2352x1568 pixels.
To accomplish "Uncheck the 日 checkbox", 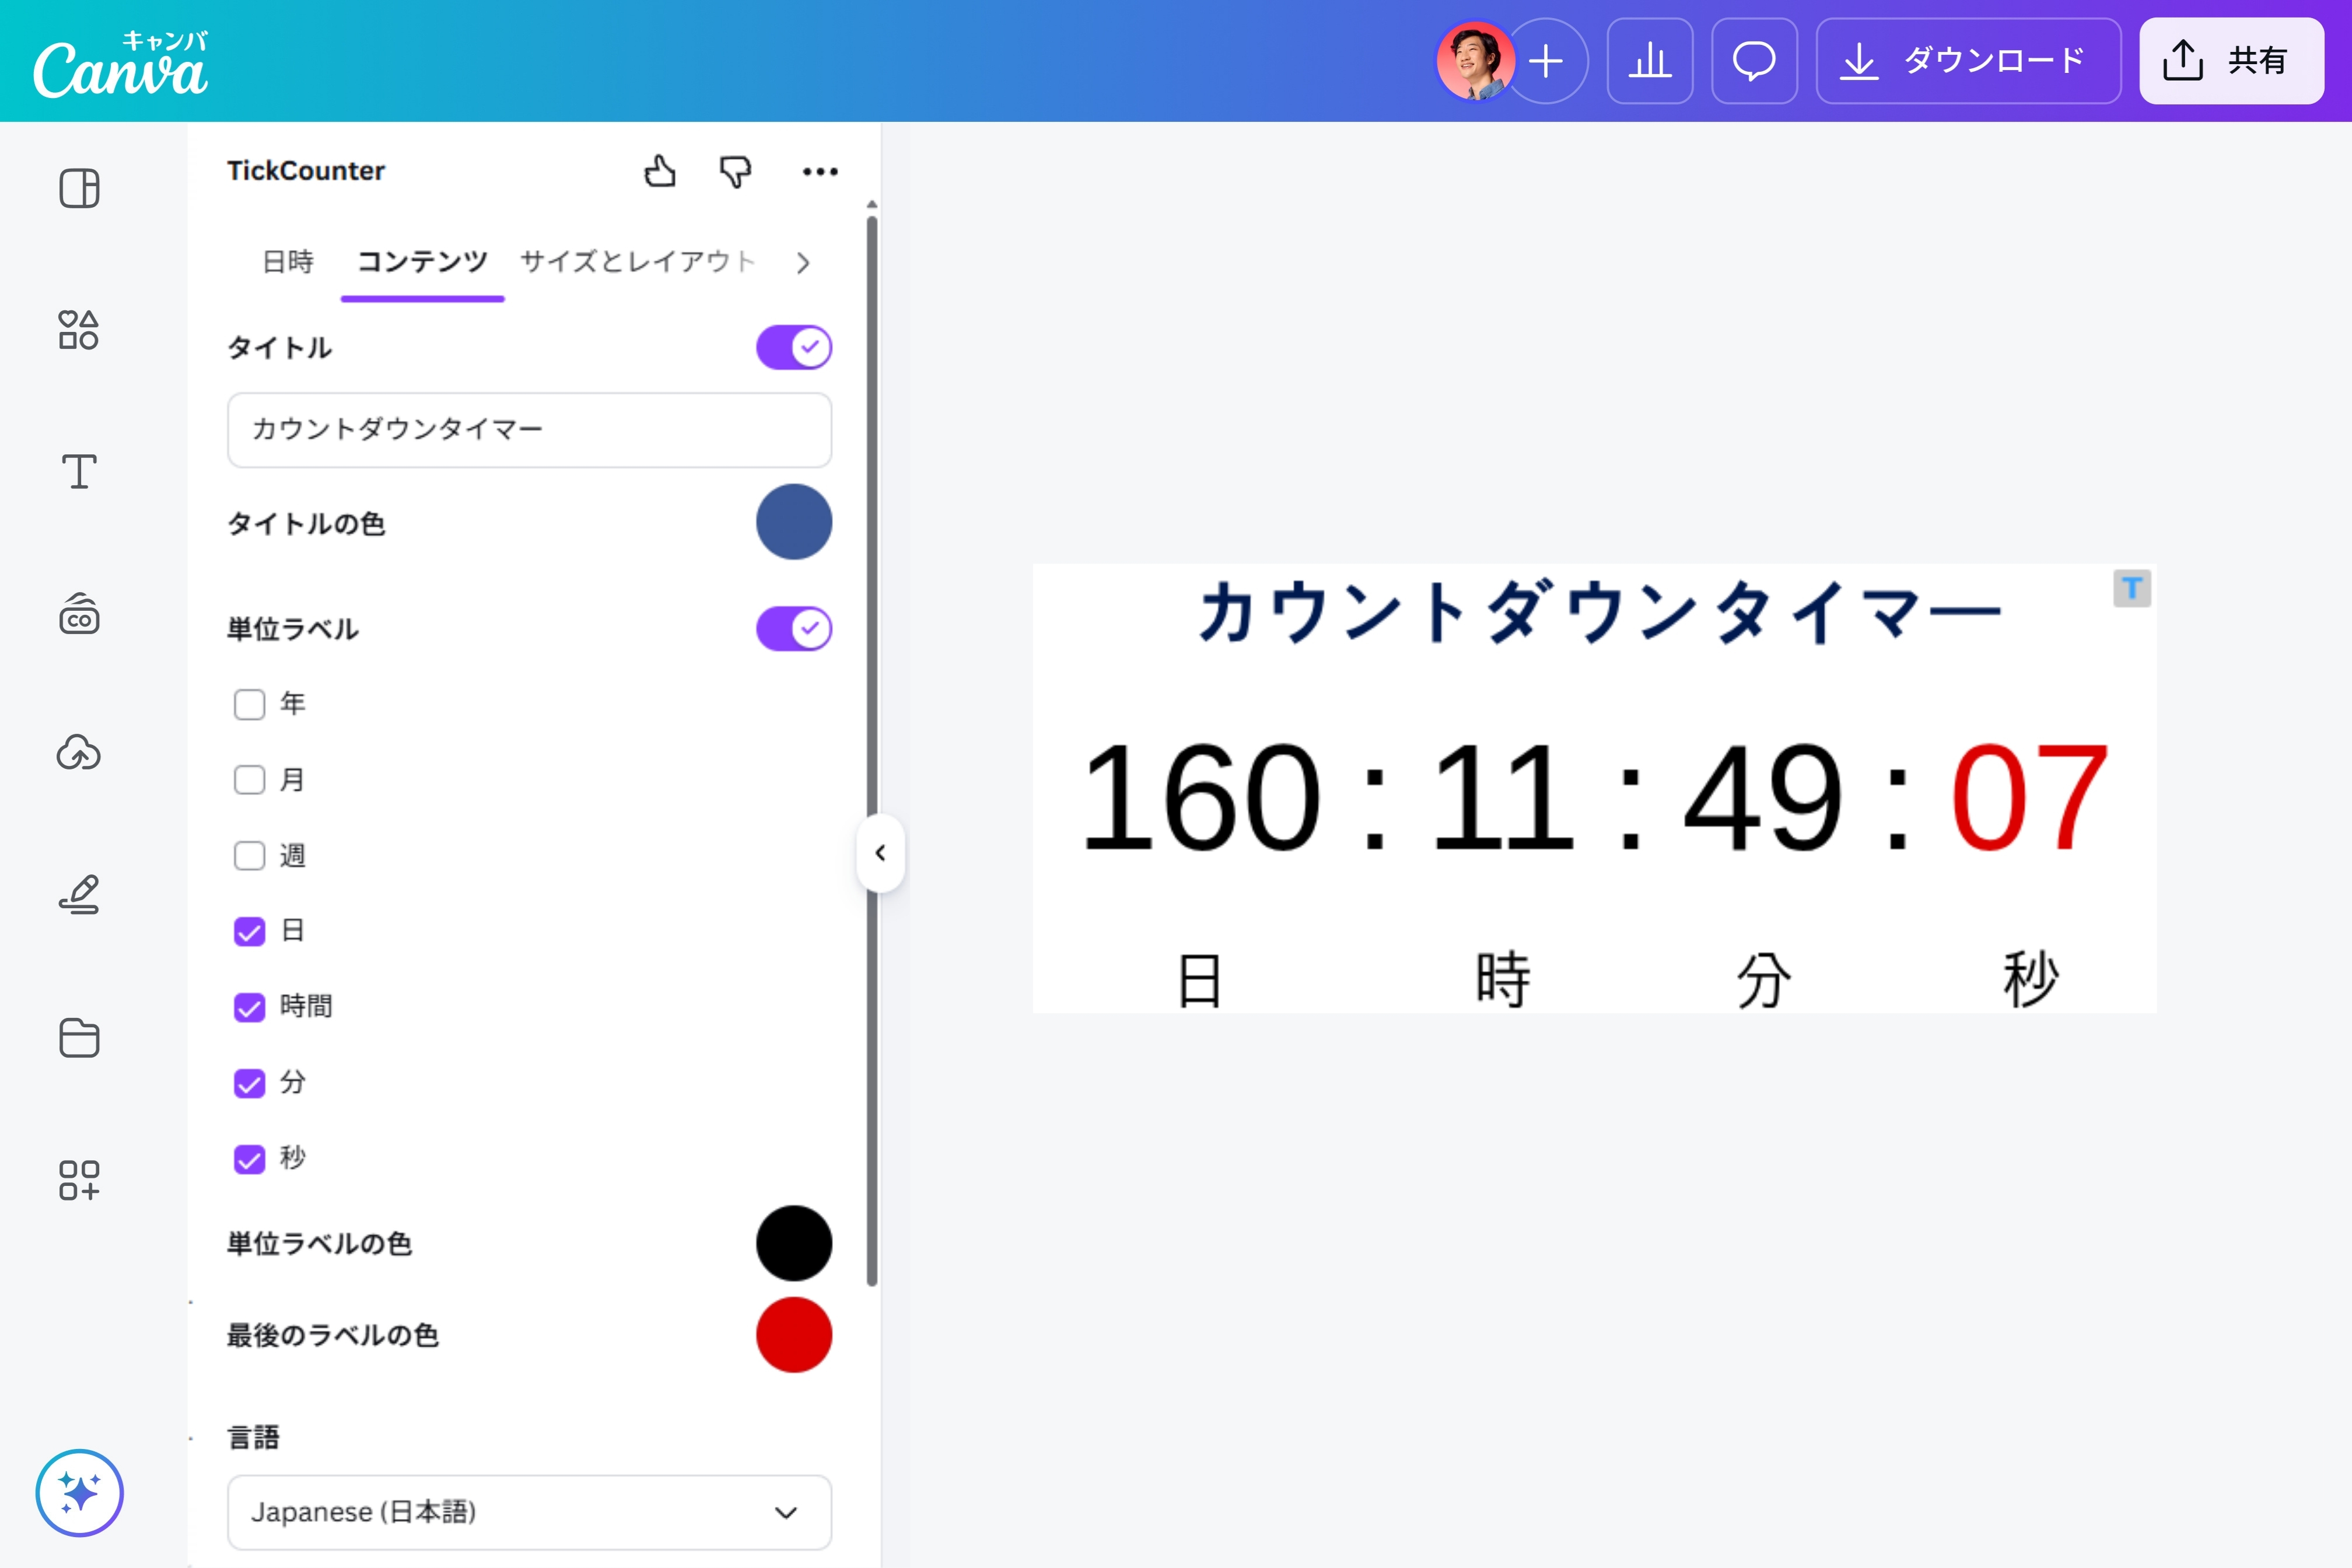I will coord(249,931).
